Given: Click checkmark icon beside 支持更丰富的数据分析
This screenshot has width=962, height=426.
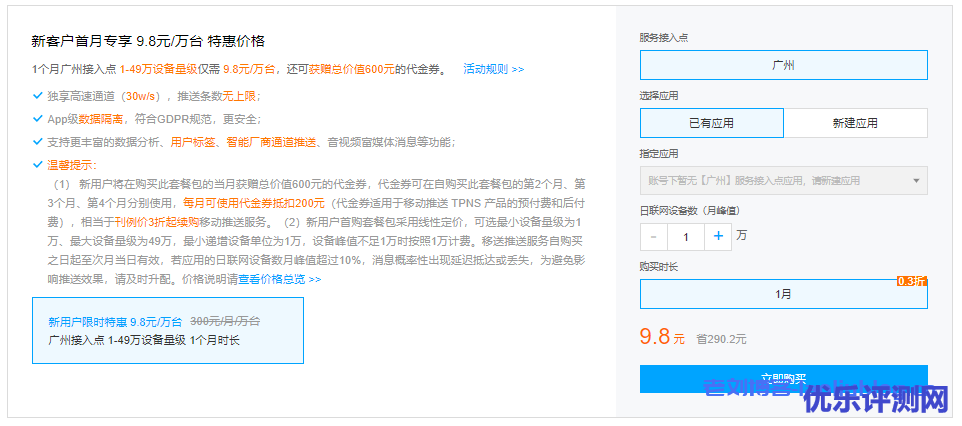Looking at the screenshot, I should (37, 142).
